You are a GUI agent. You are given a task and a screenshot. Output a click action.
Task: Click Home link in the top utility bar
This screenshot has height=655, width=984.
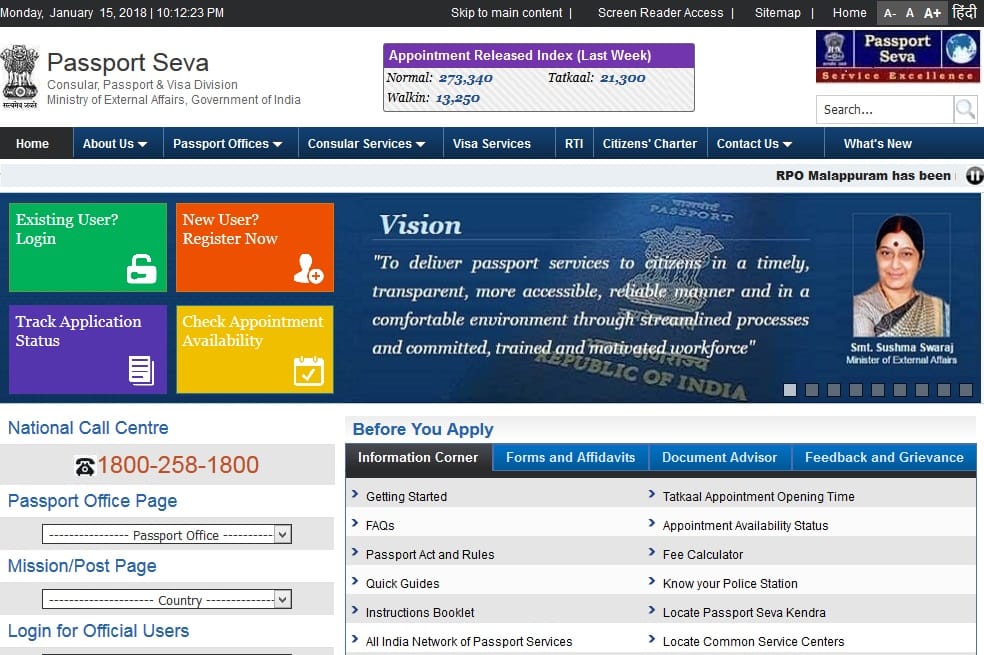(849, 13)
